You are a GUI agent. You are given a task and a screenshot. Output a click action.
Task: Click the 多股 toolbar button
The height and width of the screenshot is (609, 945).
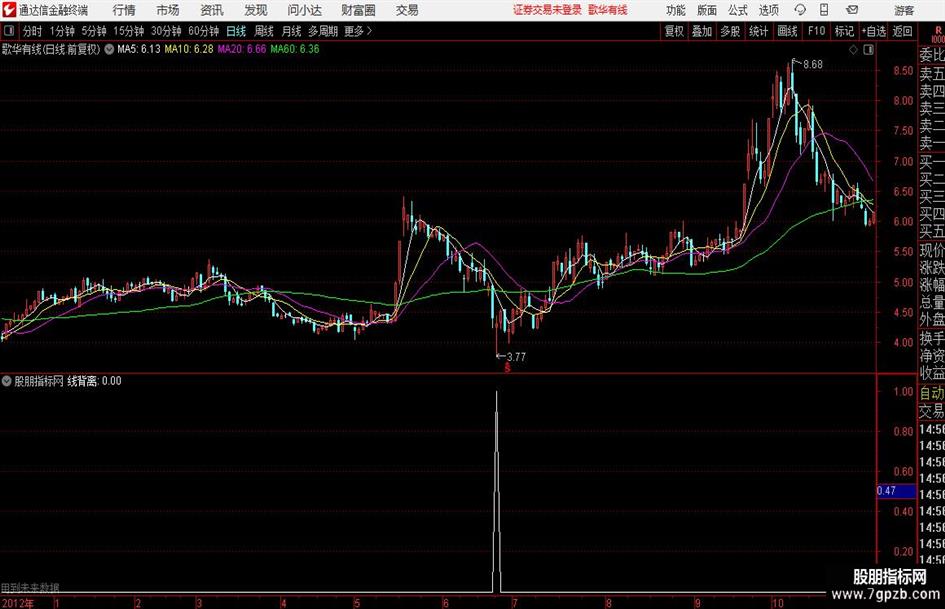click(x=730, y=31)
